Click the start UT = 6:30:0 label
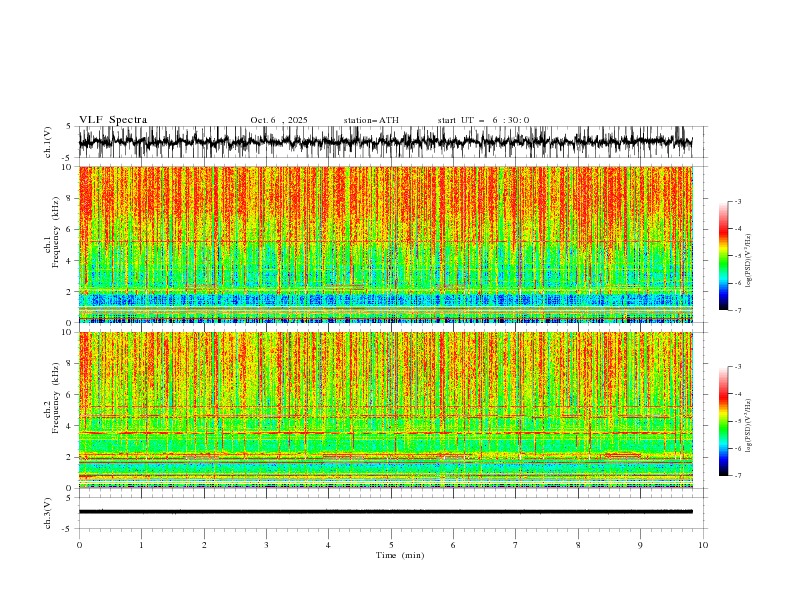Viewport: 792px width, 612px height. click(483, 120)
